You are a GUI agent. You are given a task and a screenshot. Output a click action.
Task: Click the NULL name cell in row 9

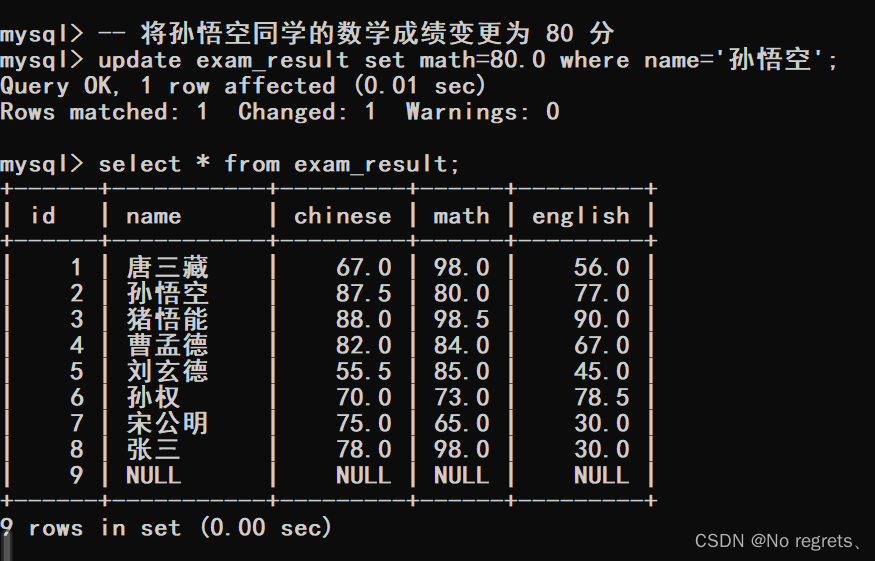154,475
